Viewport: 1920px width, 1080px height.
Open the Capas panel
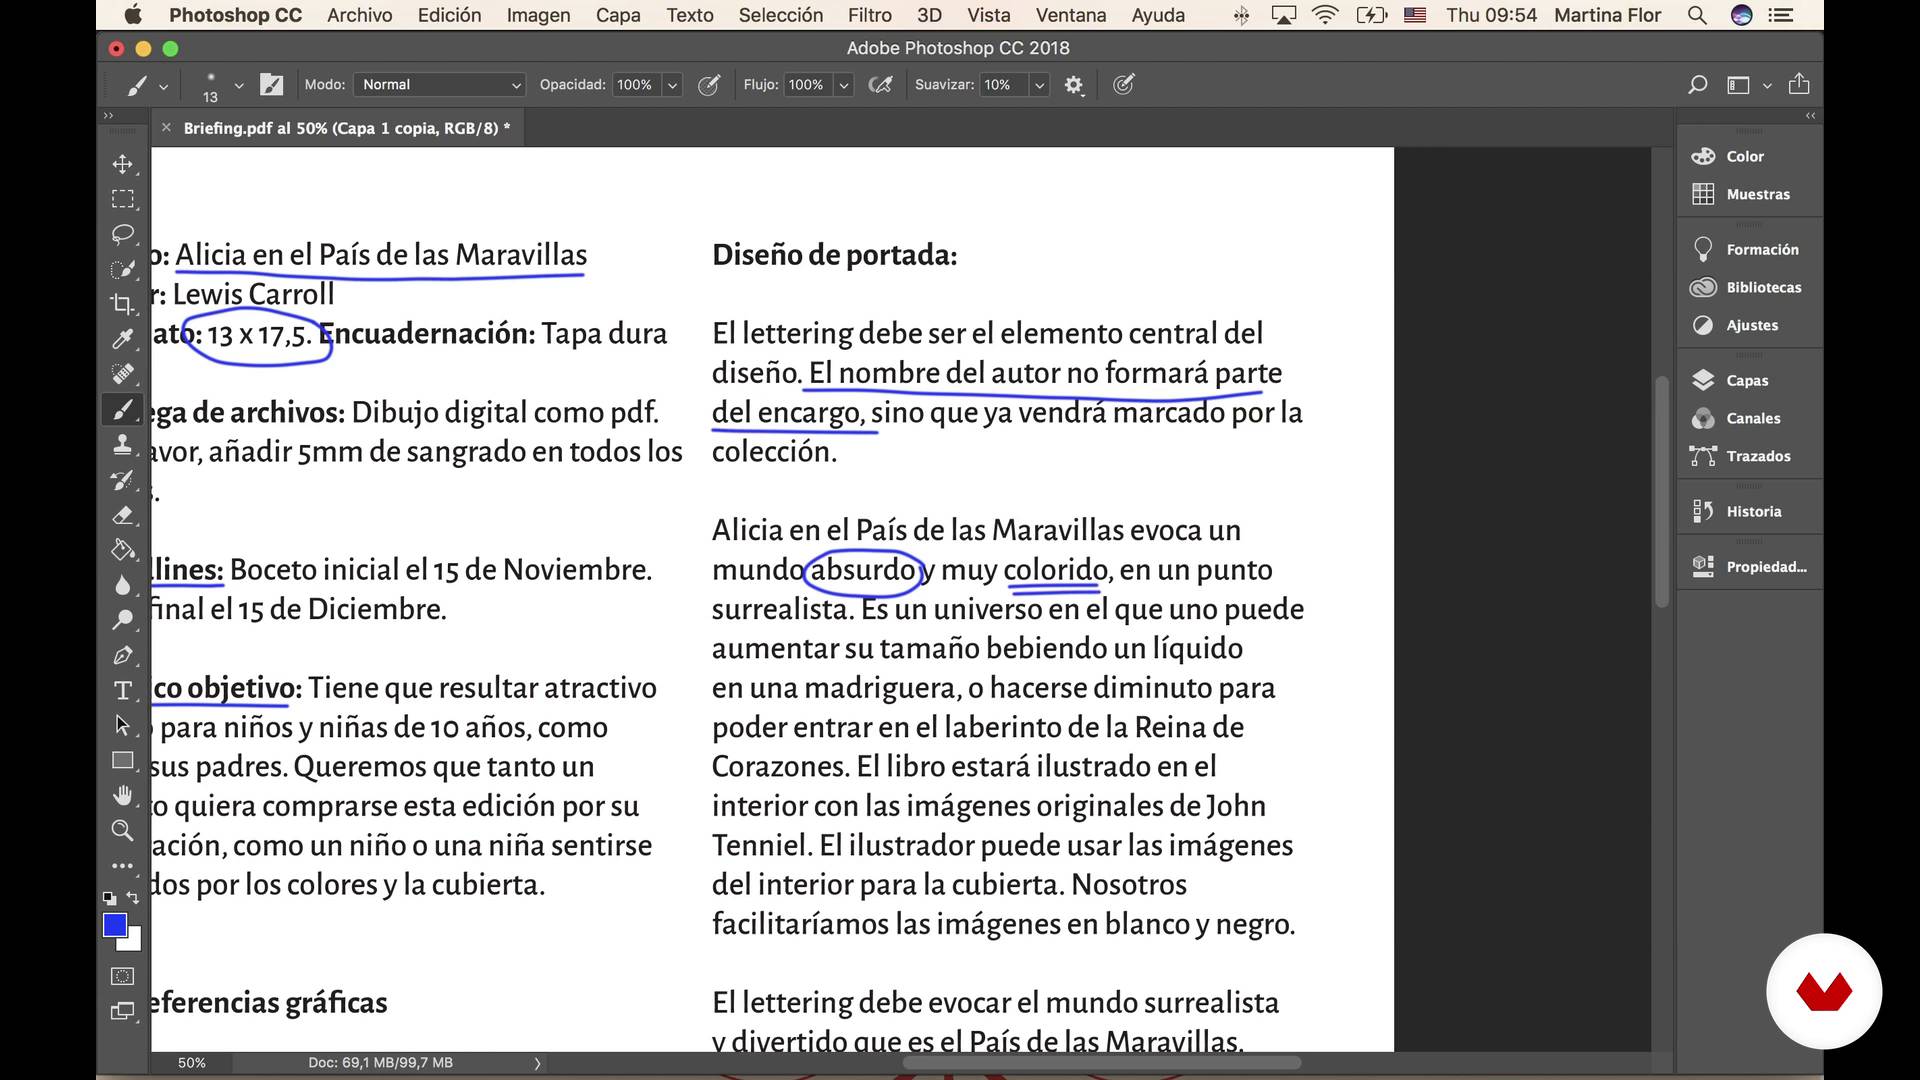pyautogui.click(x=1749, y=380)
